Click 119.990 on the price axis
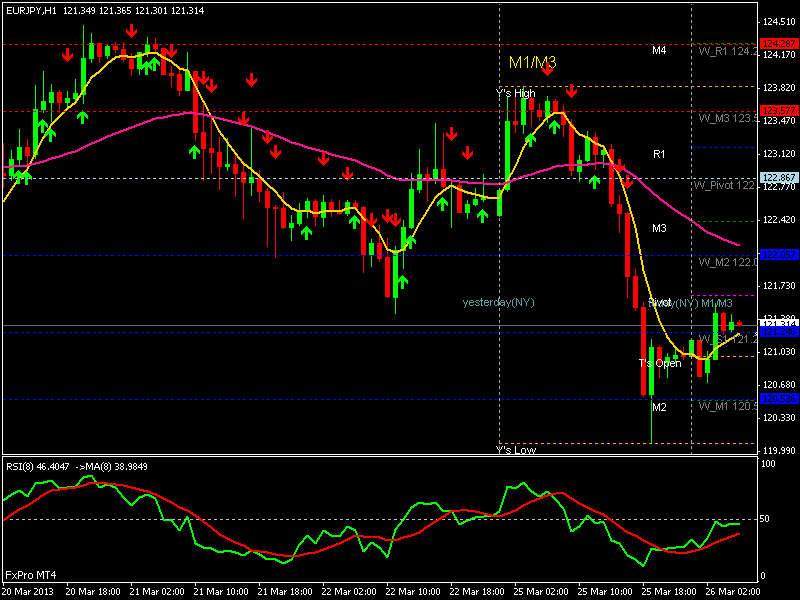 [x=779, y=451]
